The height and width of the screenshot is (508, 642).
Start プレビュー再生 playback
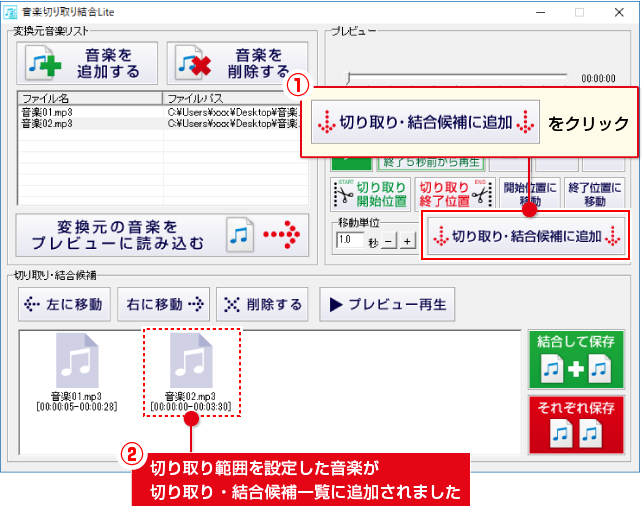pos(387,305)
